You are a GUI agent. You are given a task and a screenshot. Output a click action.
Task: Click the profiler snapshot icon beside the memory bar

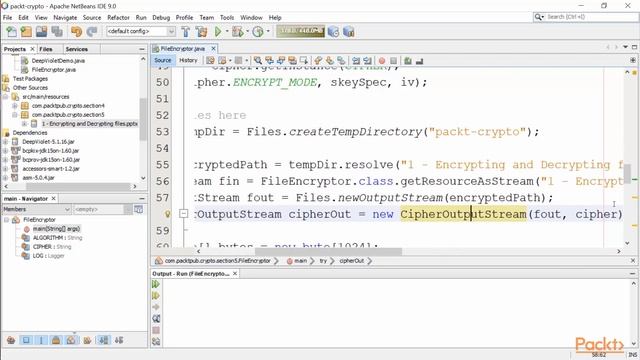333,31
